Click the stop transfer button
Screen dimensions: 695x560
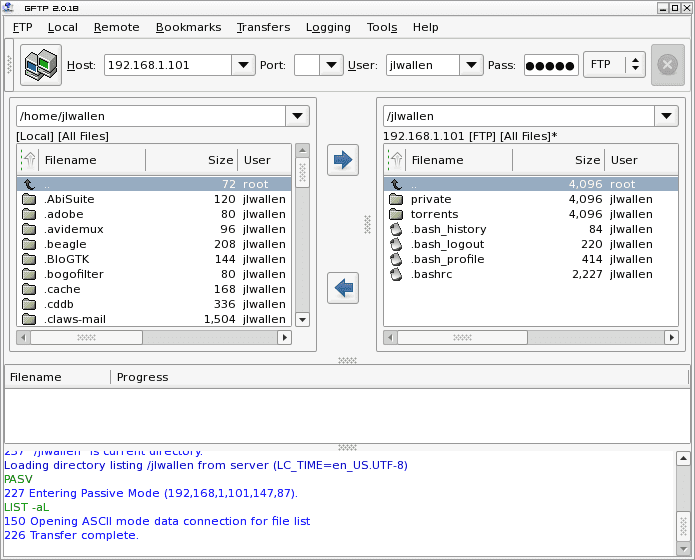click(668, 65)
